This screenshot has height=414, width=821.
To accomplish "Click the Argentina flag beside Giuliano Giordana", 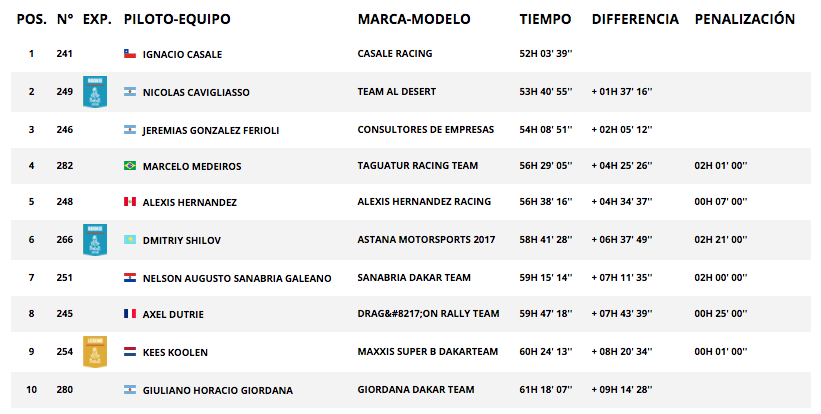I will [x=130, y=389].
